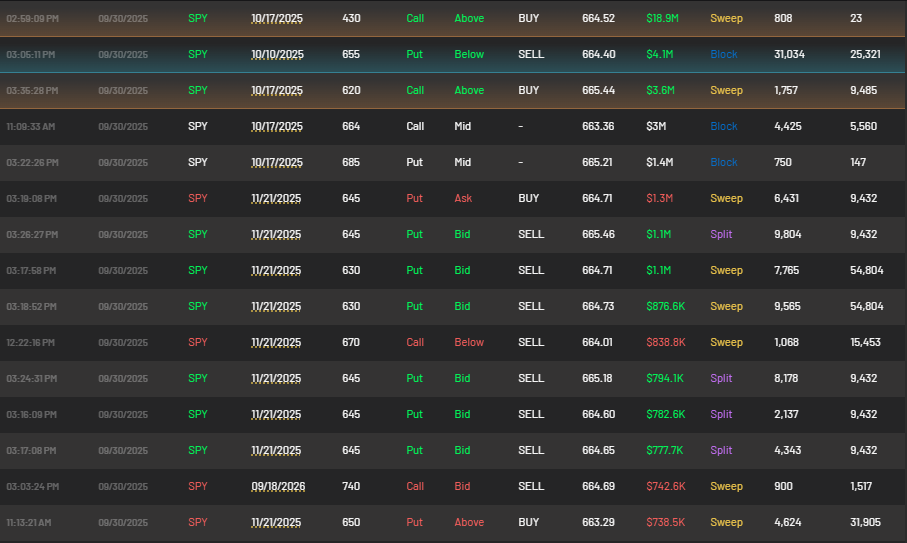Select the timestamp 03:17:08 PM
Viewport: 907px width, 543px height.
pos(31,450)
